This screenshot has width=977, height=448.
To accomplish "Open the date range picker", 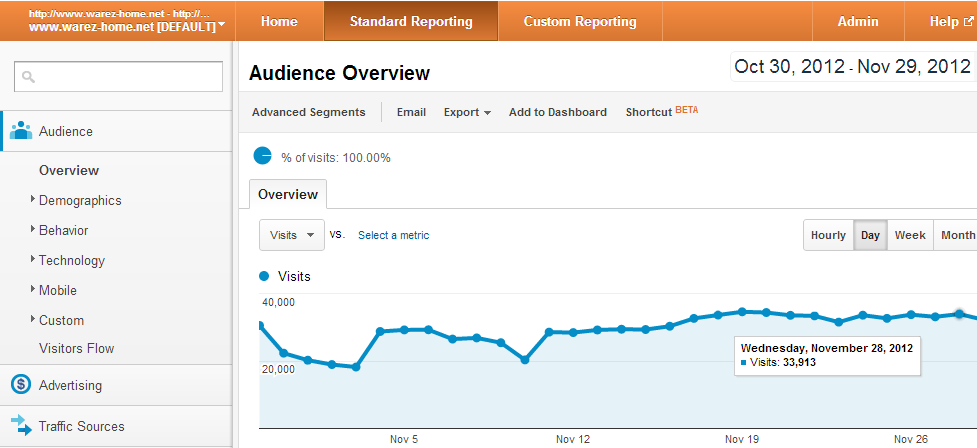I will click(x=852, y=67).
